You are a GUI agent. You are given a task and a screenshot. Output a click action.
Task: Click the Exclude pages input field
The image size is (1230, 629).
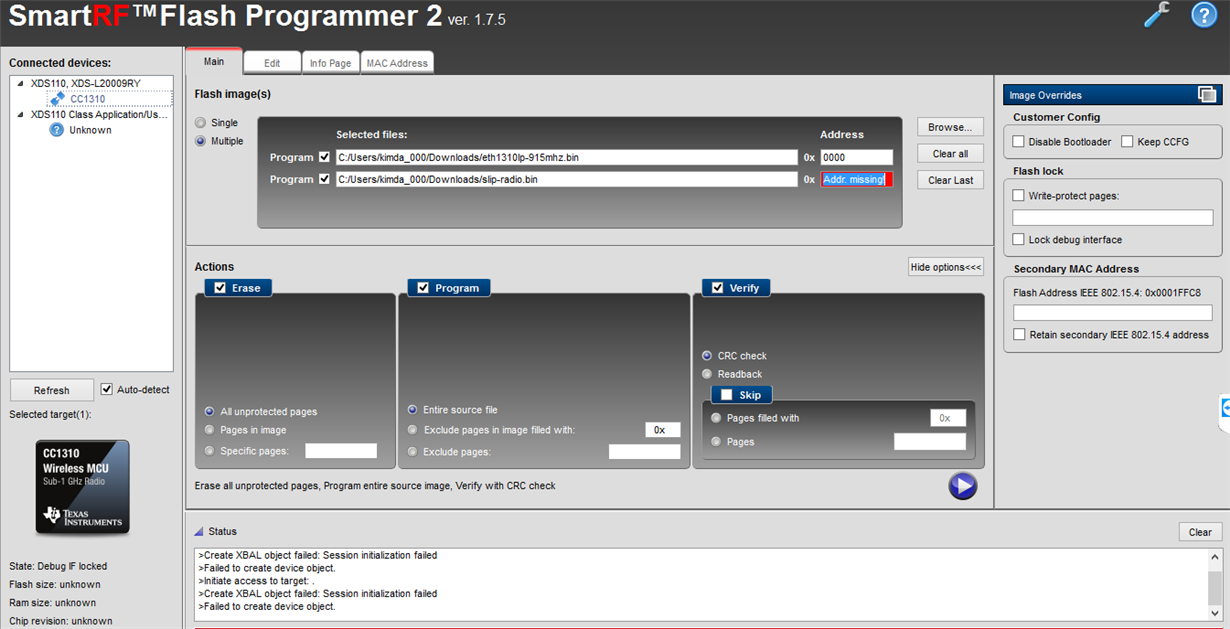pyautogui.click(x=645, y=452)
